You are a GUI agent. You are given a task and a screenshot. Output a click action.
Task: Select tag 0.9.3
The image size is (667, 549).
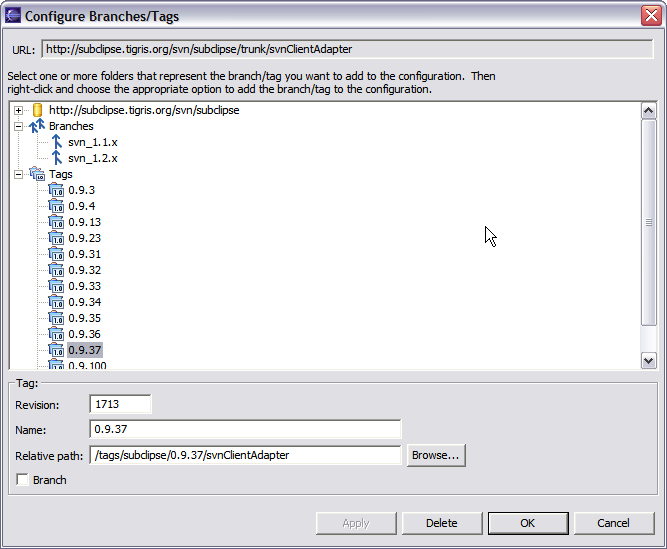click(x=82, y=190)
